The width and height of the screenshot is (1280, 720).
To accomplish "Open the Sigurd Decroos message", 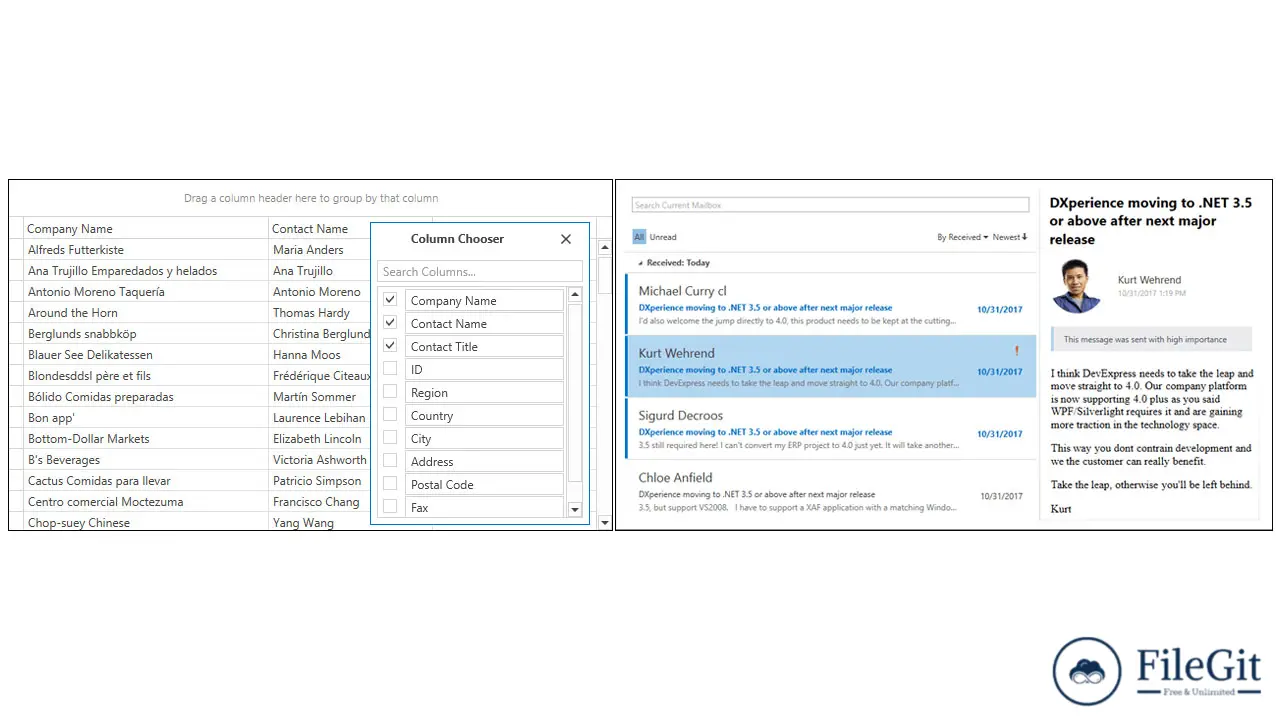I will point(830,429).
